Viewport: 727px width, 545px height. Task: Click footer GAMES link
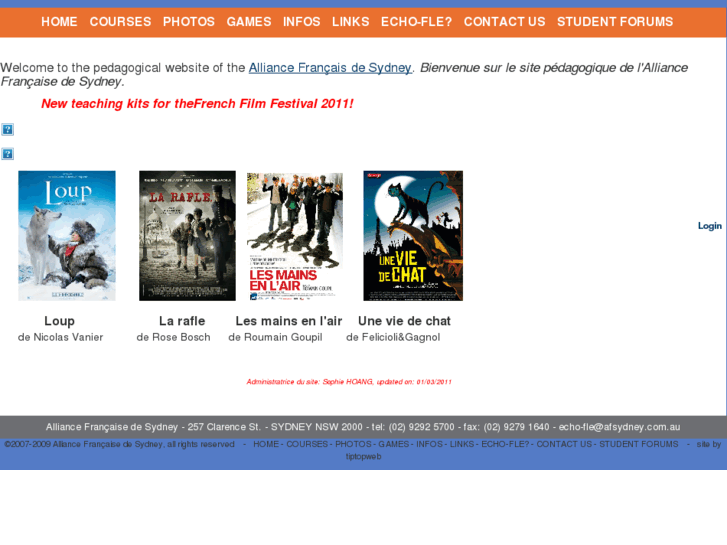click(x=394, y=444)
